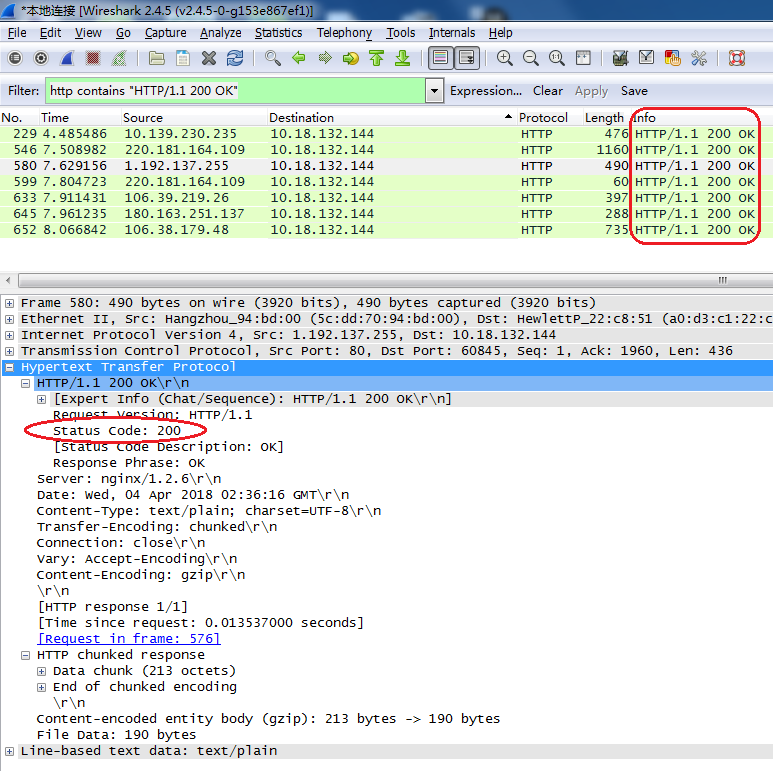773x771 pixels.
Task: Open a capture file
Action: tap(157, 58)
